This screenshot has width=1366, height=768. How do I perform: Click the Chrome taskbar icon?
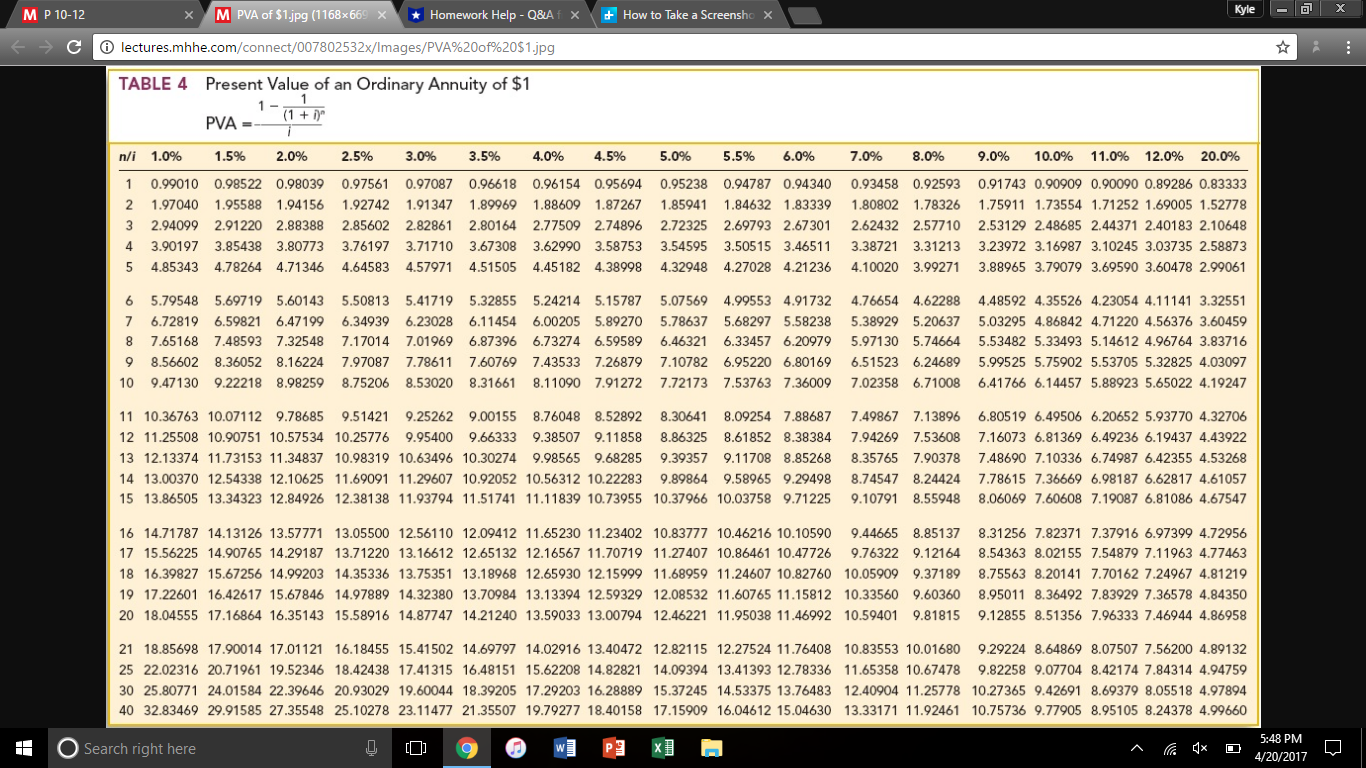click(467, 748)
